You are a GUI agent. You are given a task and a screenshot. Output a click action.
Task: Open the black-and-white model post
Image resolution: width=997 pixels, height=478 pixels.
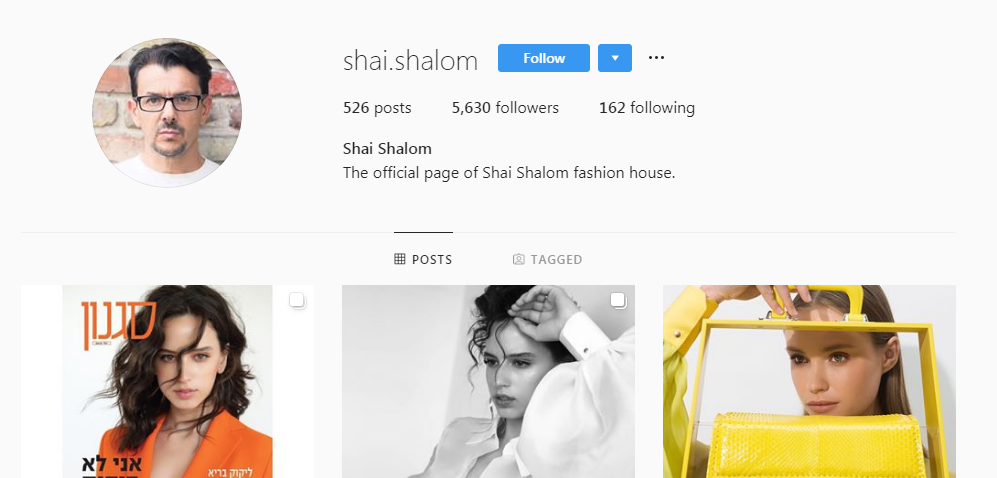[488, 381]
